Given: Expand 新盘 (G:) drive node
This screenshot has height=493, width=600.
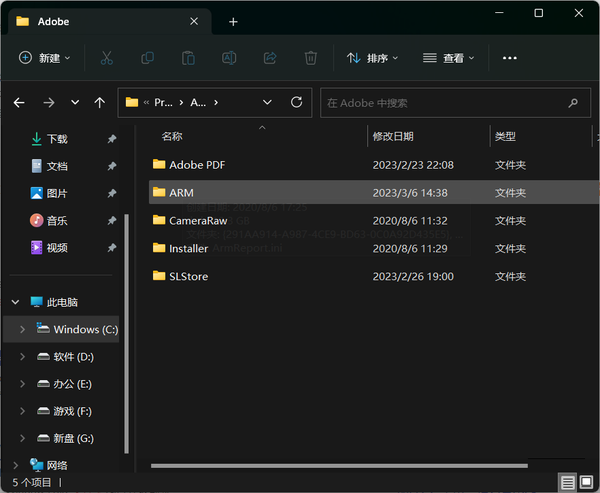Looking at the screenshot, I should 22,438.
